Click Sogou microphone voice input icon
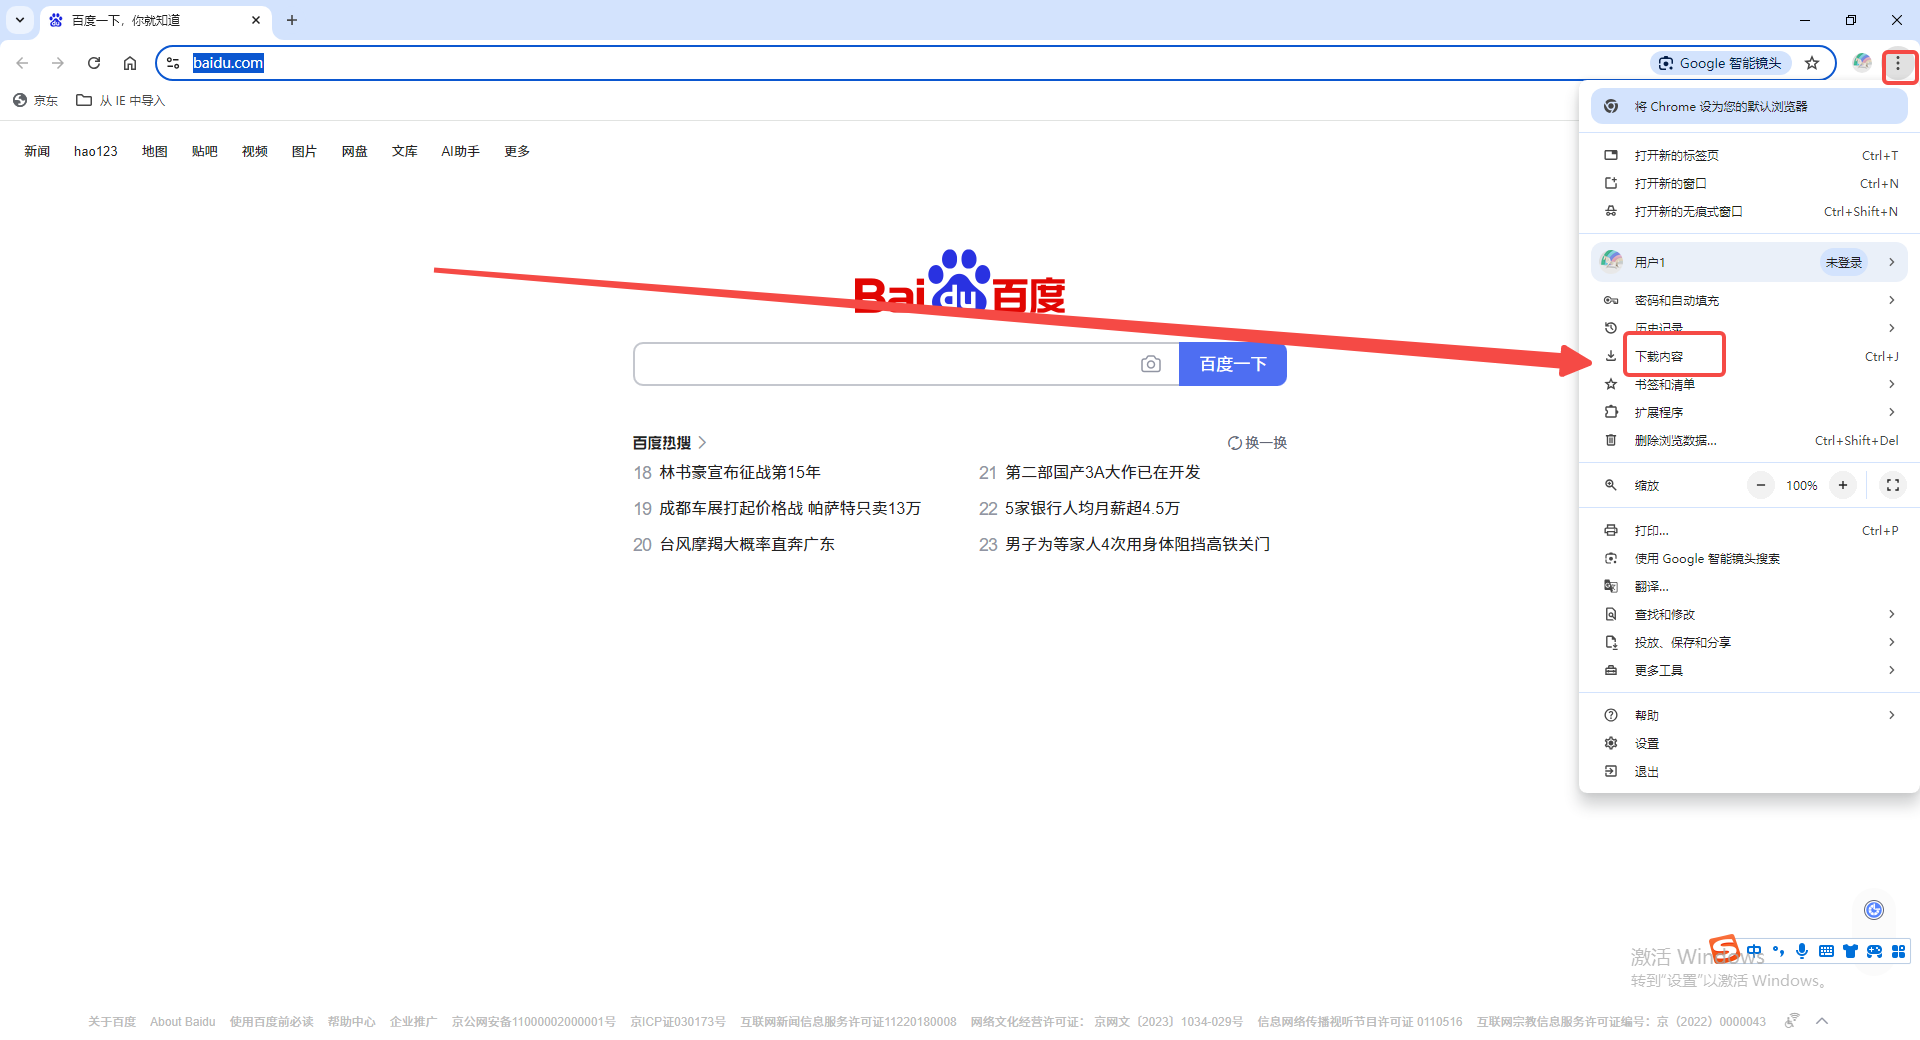Screen dimensions: 1920x1040 click(x=1802, y=951)
